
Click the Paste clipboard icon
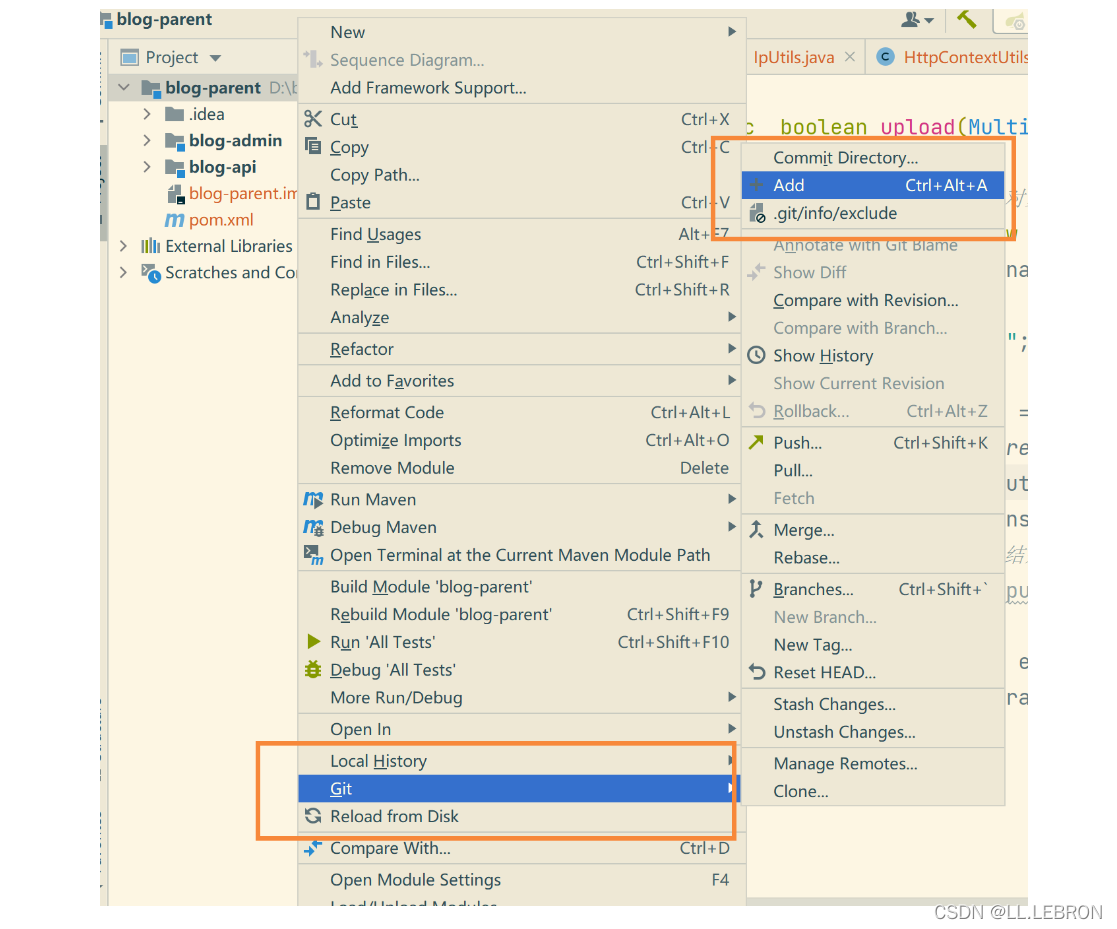click(x=313, y=203)
